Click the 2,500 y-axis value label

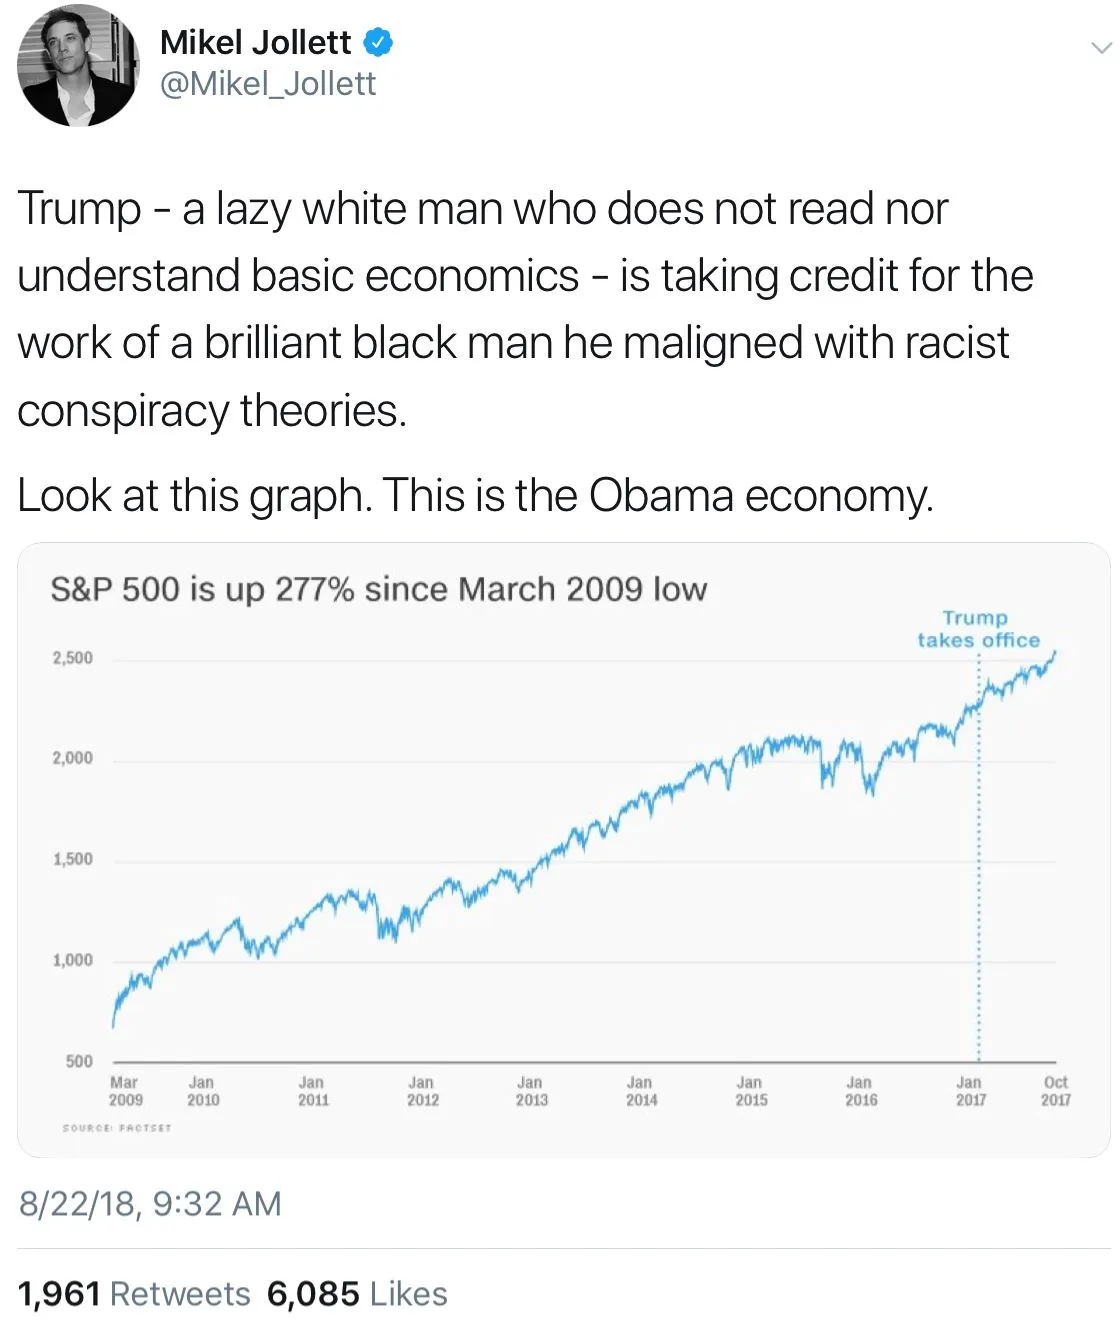(72, 658)
